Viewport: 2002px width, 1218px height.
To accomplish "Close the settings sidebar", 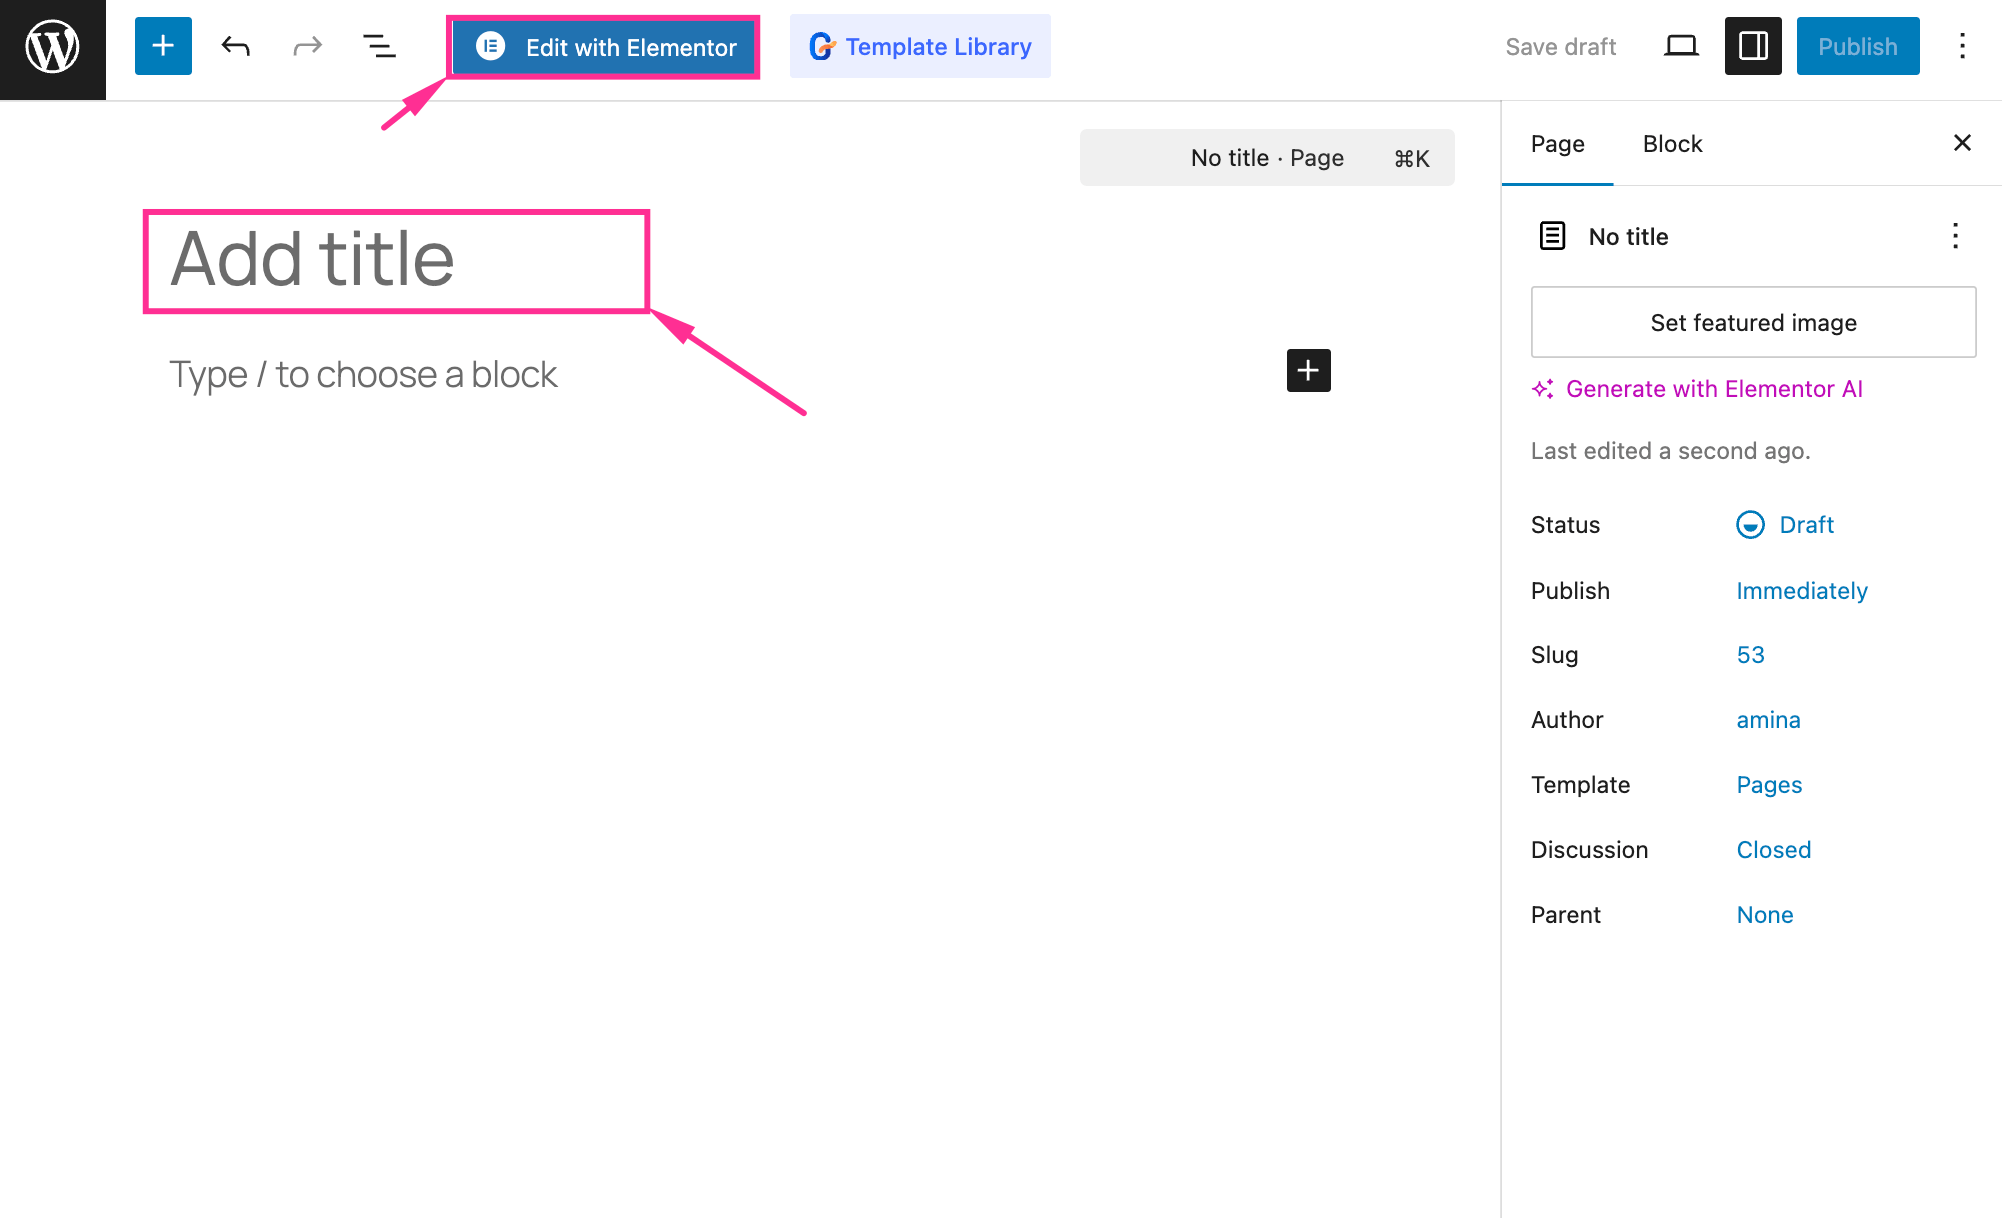I will point(1962,143).
